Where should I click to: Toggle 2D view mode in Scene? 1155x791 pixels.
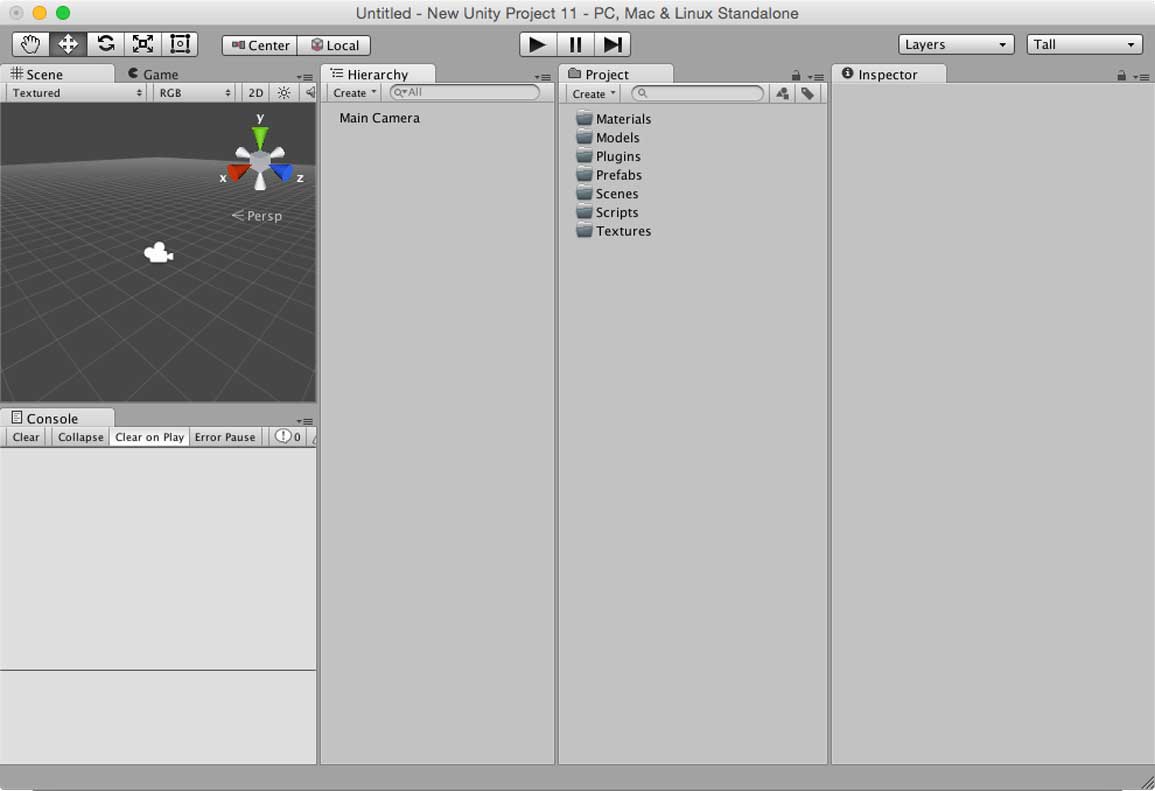256,93
